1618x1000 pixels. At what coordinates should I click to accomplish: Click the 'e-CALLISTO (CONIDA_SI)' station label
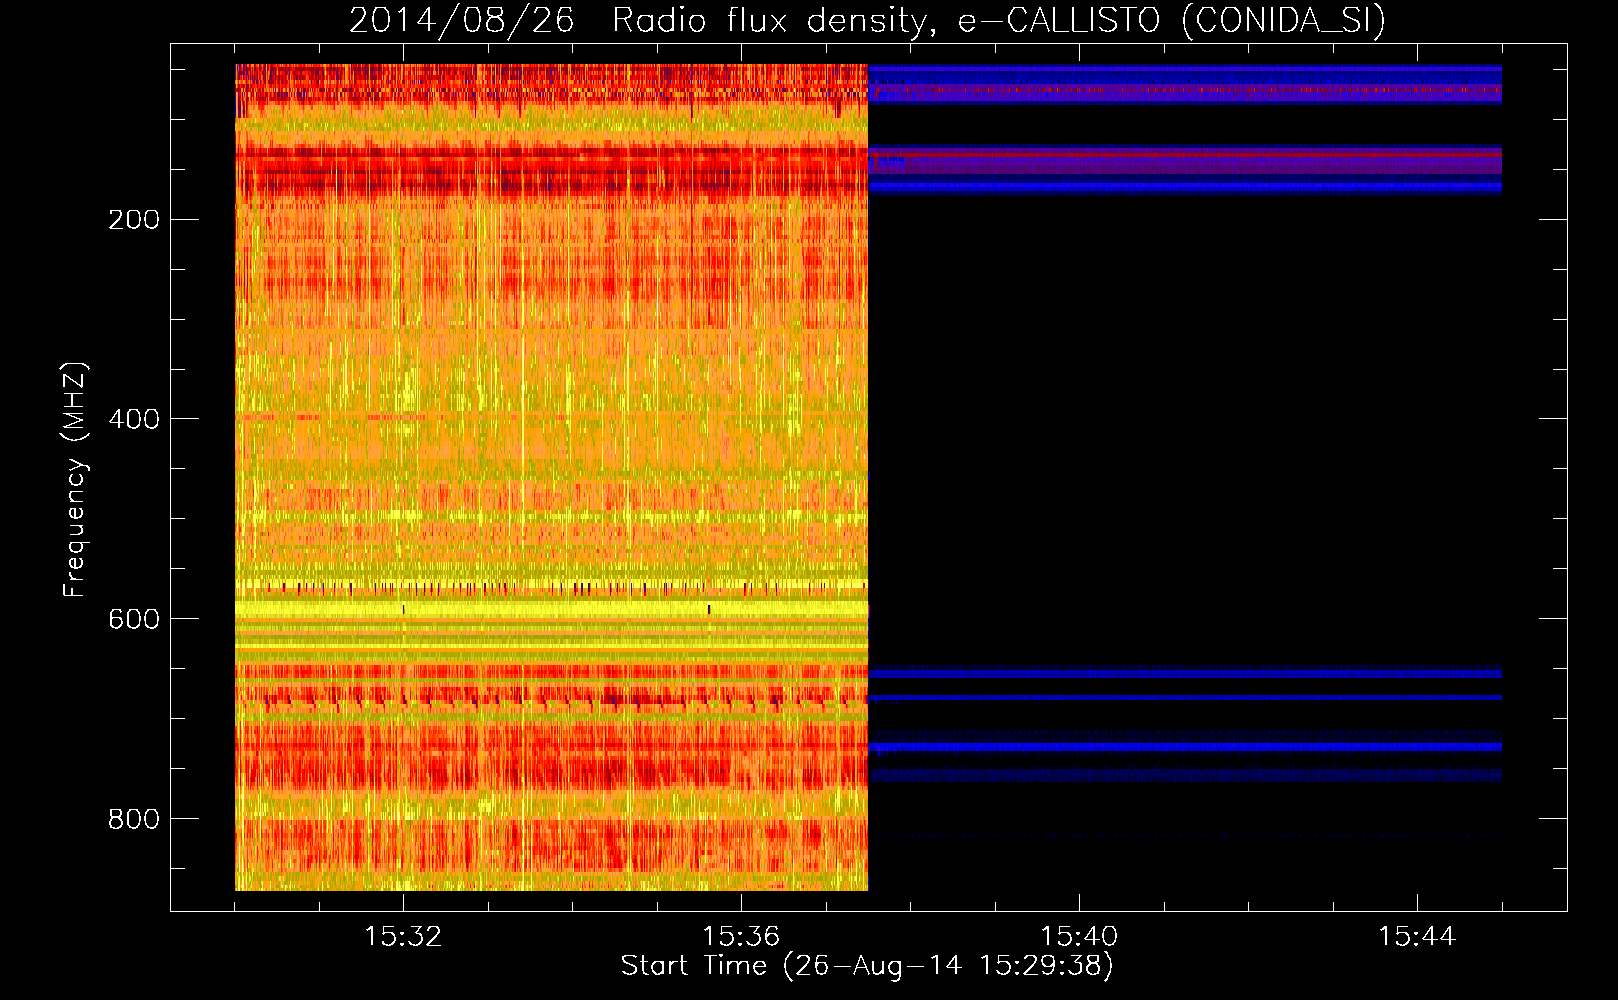[1172, 20]
